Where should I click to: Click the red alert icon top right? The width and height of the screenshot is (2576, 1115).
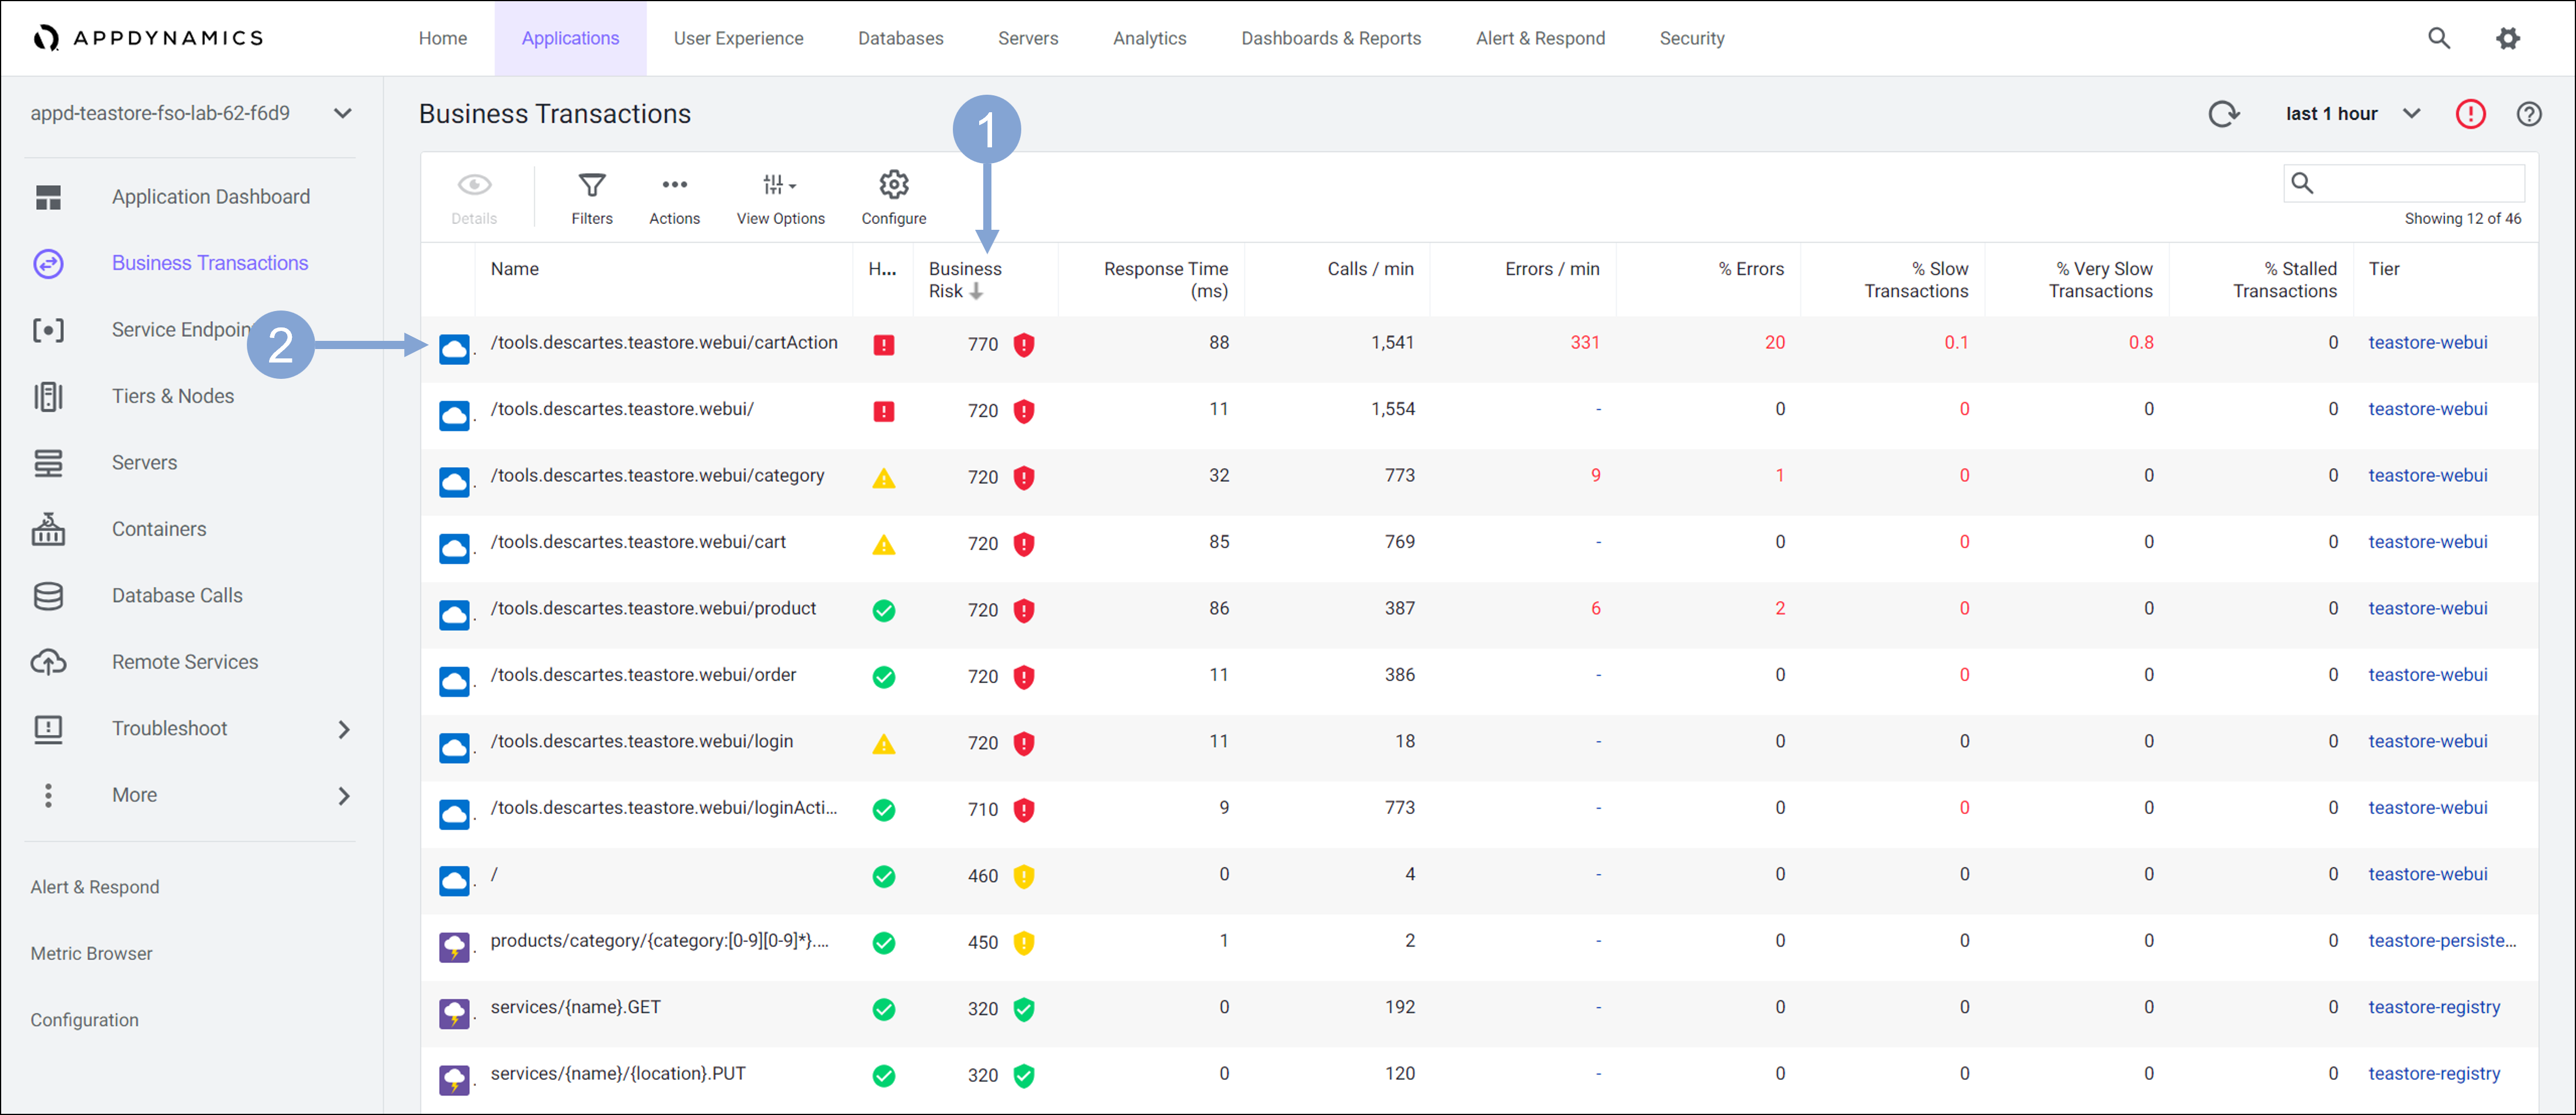click(2470, 114)
